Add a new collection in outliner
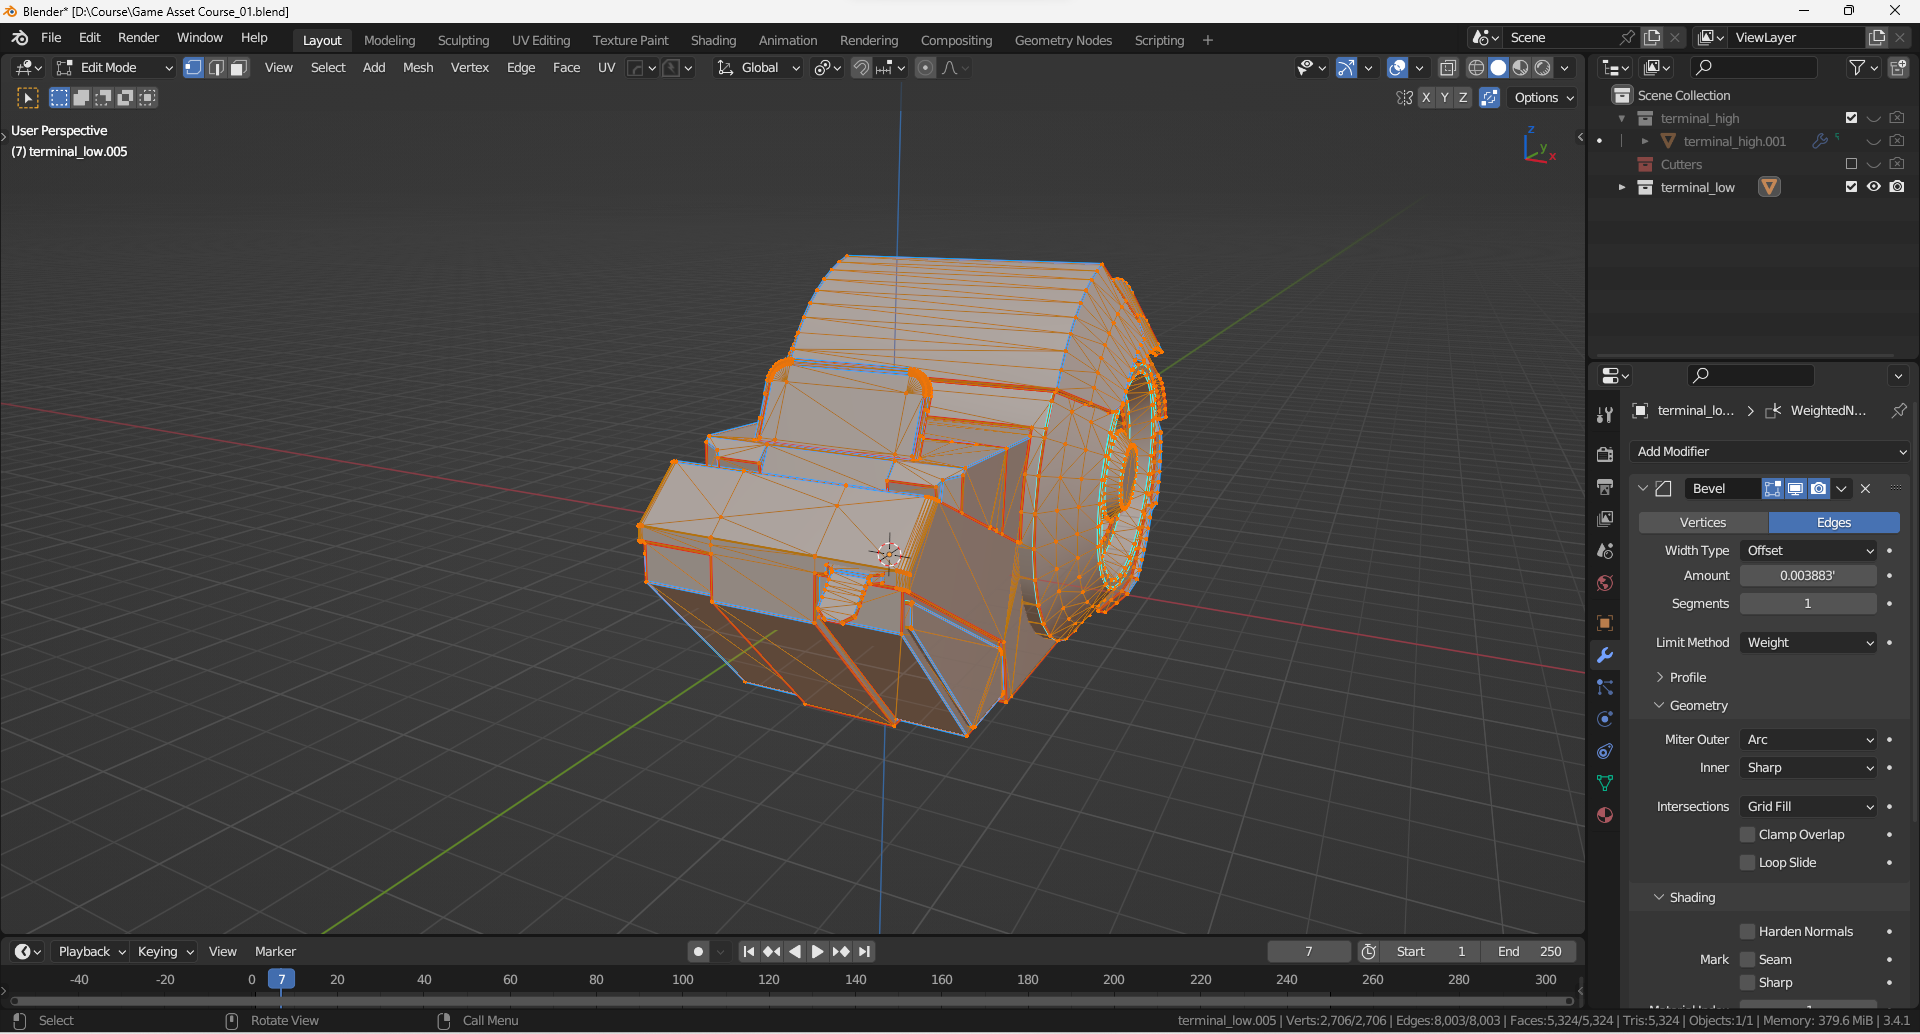This screenshot has height=1034, width=1920. 1898,68
